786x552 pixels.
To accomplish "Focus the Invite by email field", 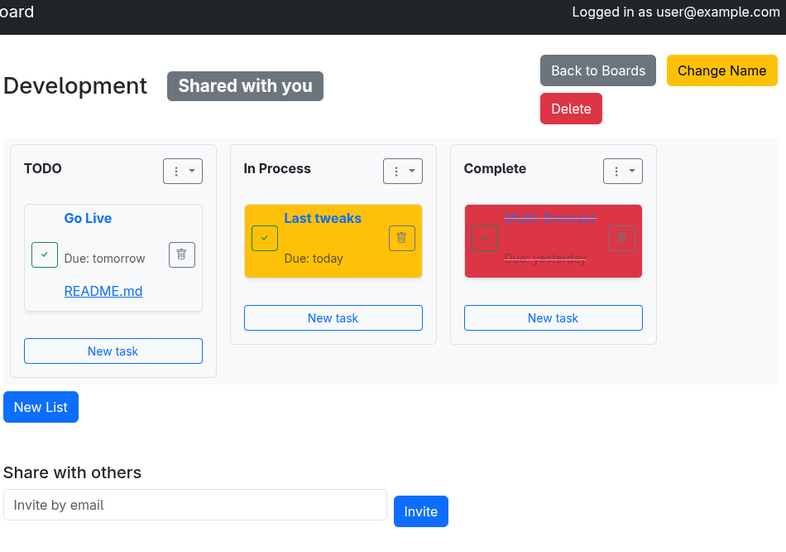I will (195, 505).
